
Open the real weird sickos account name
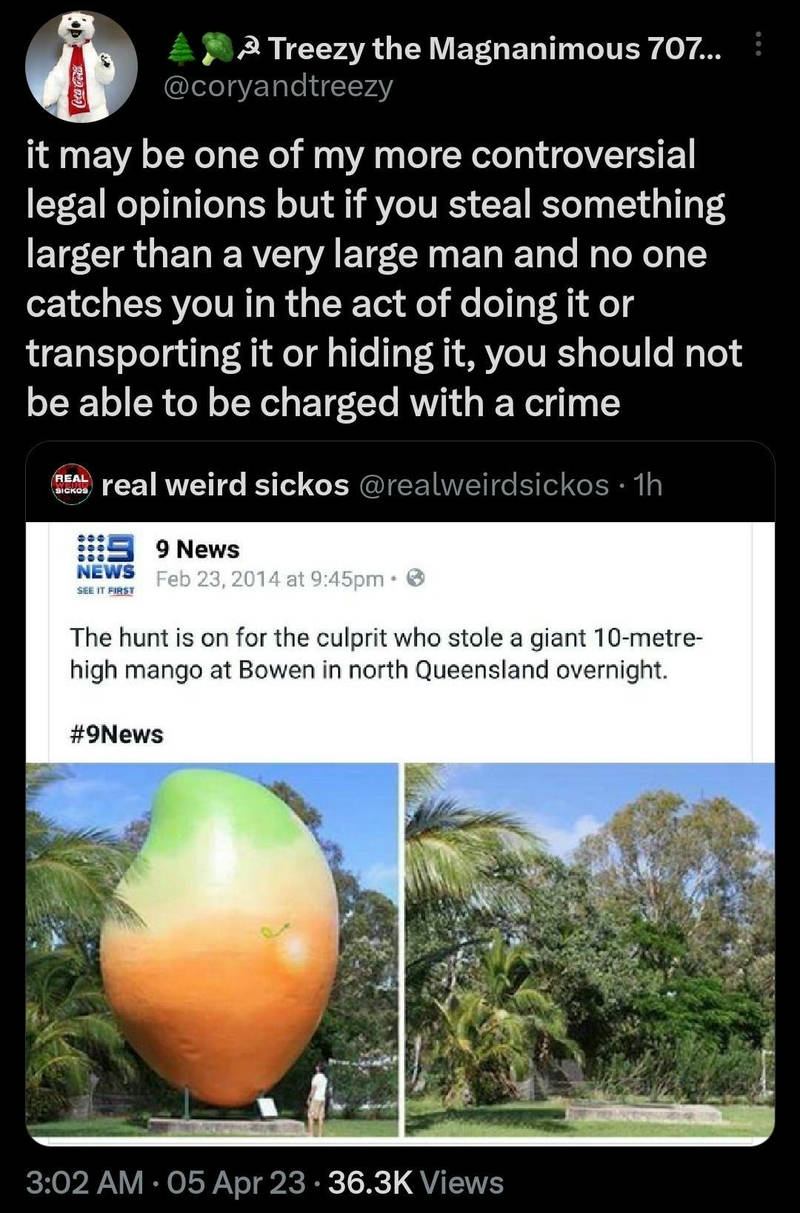[226, 485]
